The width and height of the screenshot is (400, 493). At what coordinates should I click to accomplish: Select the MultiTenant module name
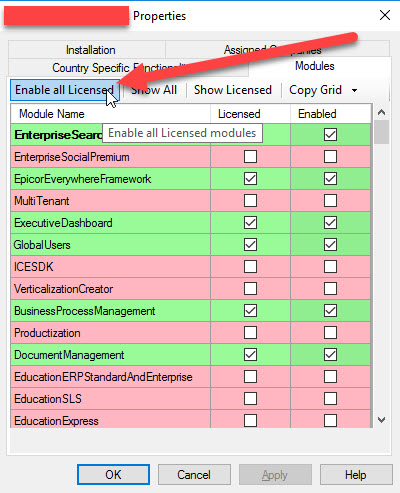(42, 201)
